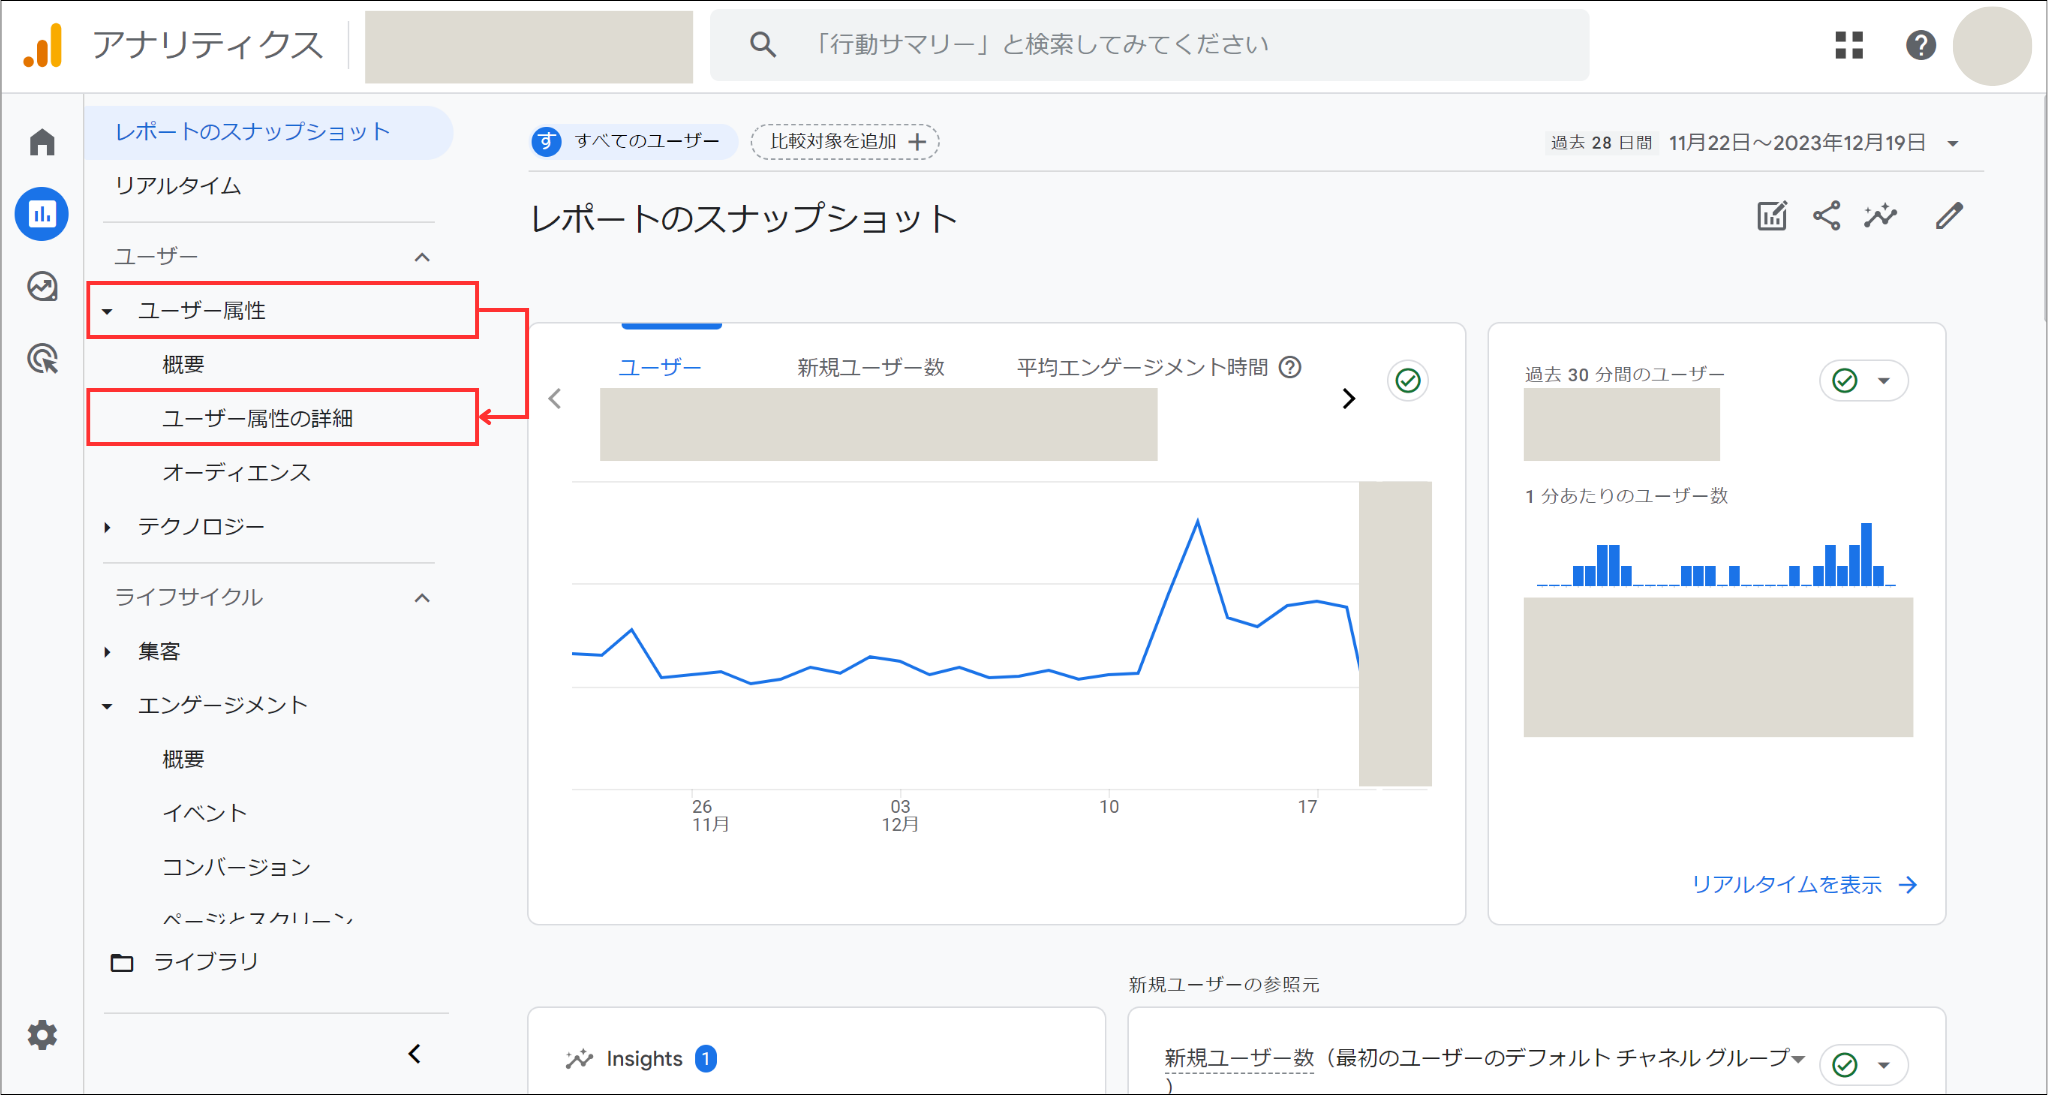Open the 新規ユーザー数 dimension dropdown
The height and width of the screenshot is (1095, 2048).
point(1799,1057)
